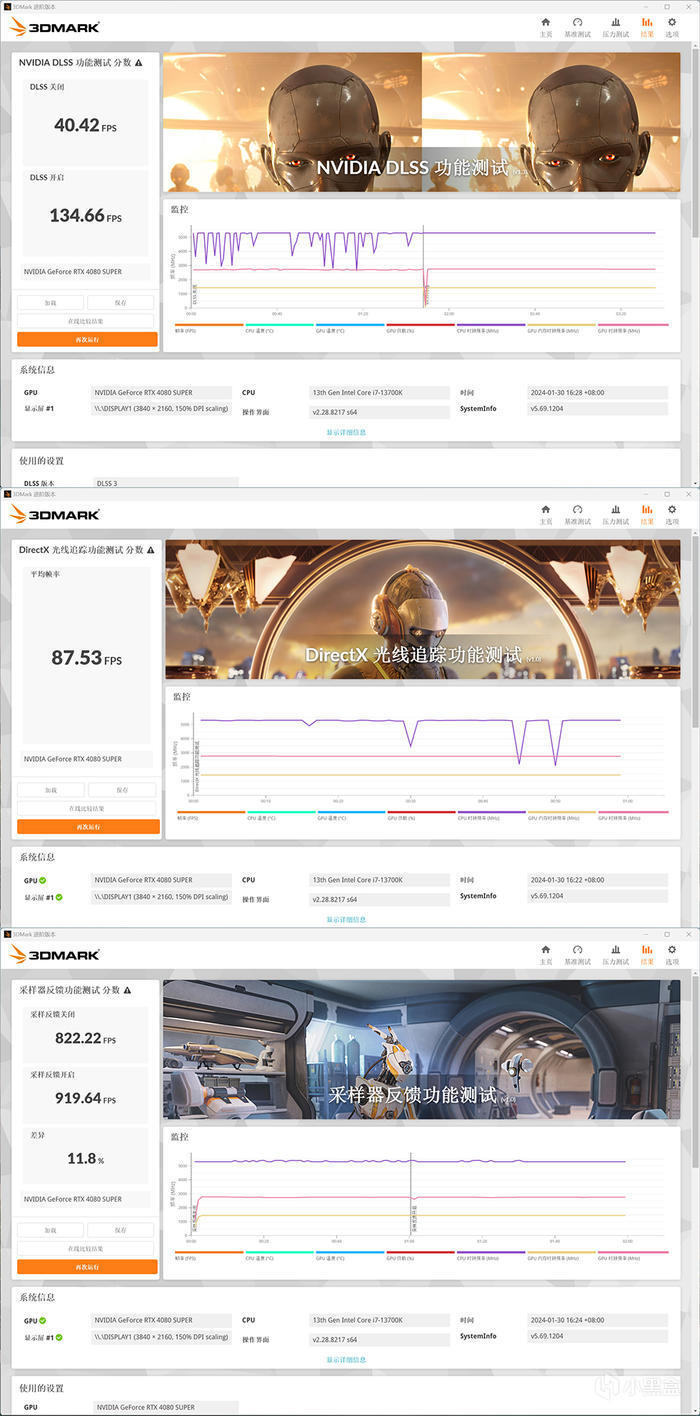
Task: Open Stress tests (压力测试) in the DirectX ray tracing window
Action: coord(615,514)
